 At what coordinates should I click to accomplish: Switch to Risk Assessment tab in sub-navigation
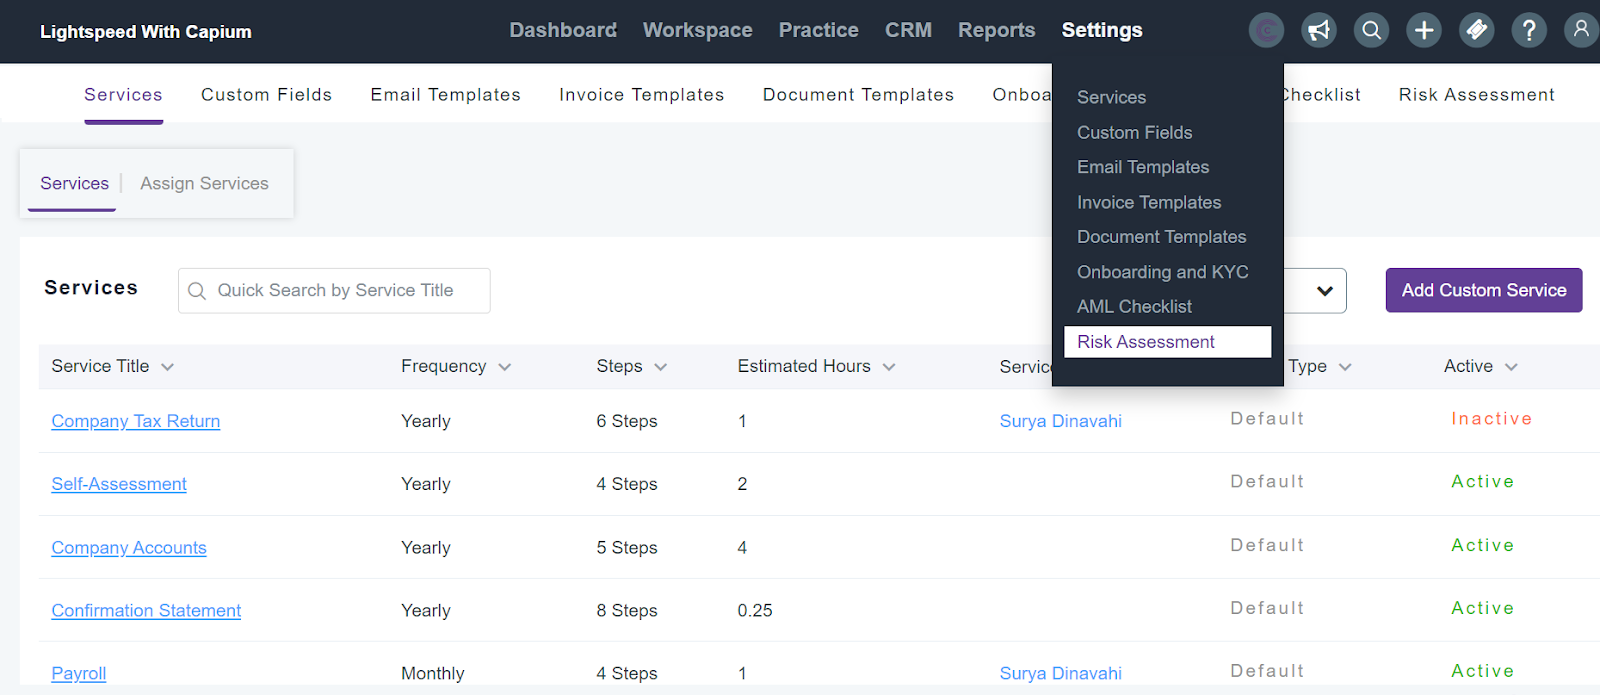1476,95
